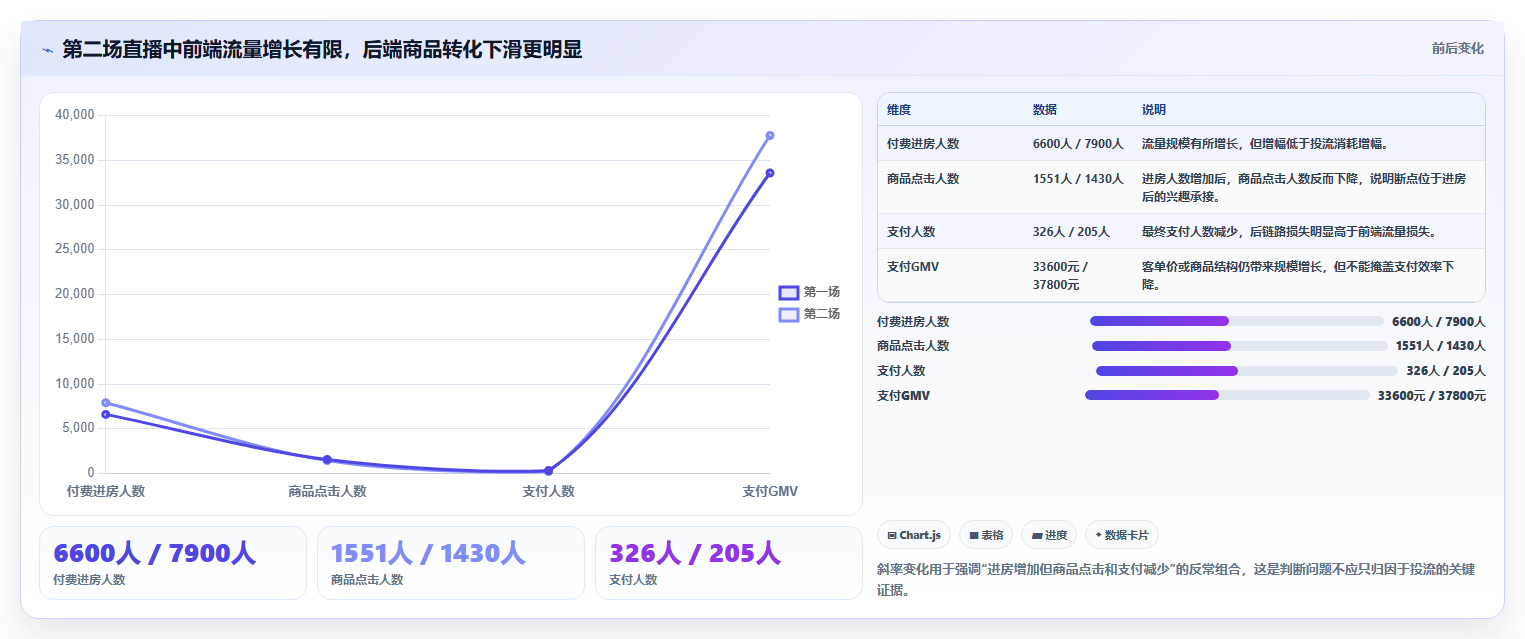
Task: Click the y-axis label 5,000
Action: coord(77,428)
